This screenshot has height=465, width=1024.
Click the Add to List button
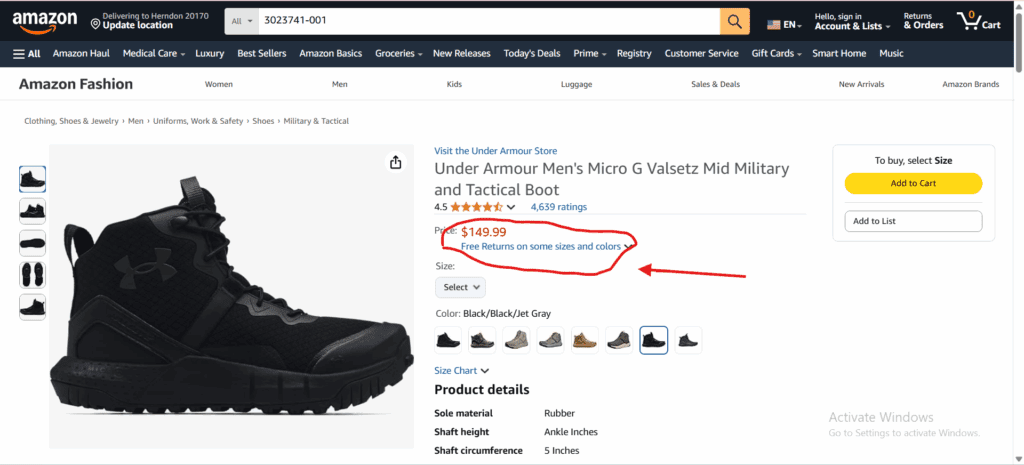tap(913, 221)
